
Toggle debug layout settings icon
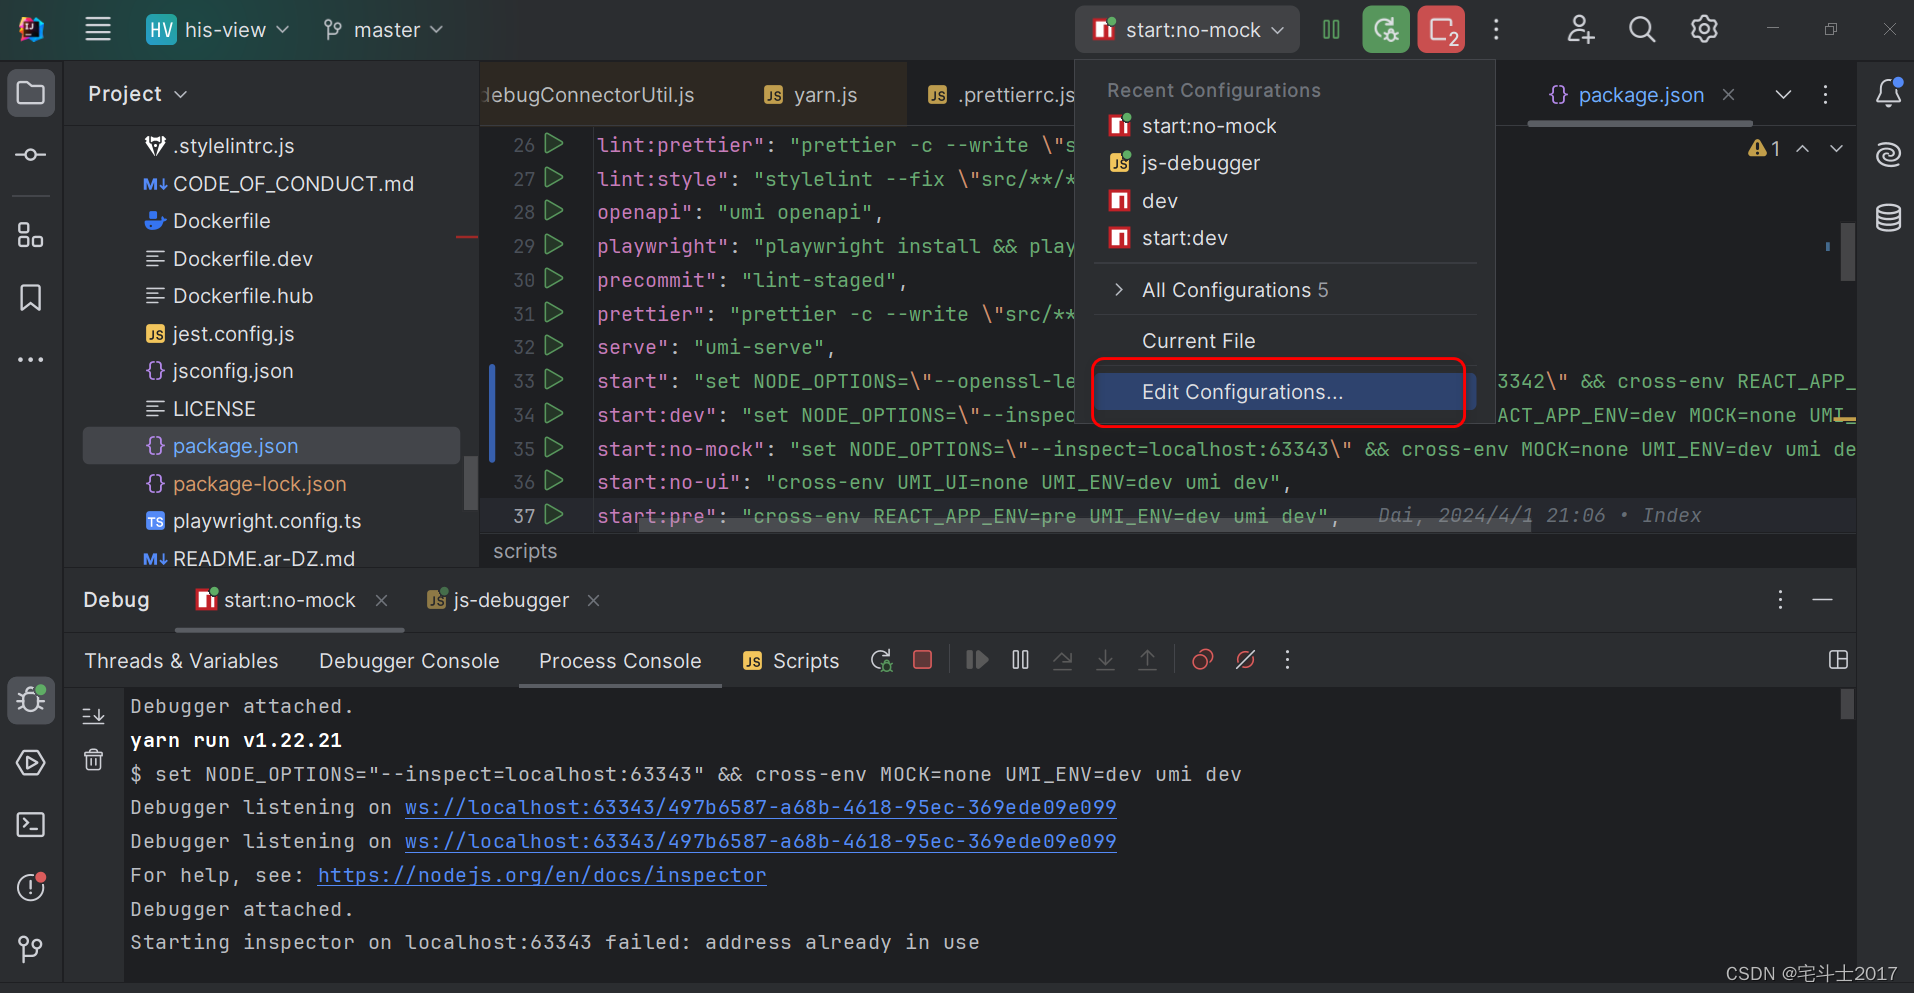1838,660
